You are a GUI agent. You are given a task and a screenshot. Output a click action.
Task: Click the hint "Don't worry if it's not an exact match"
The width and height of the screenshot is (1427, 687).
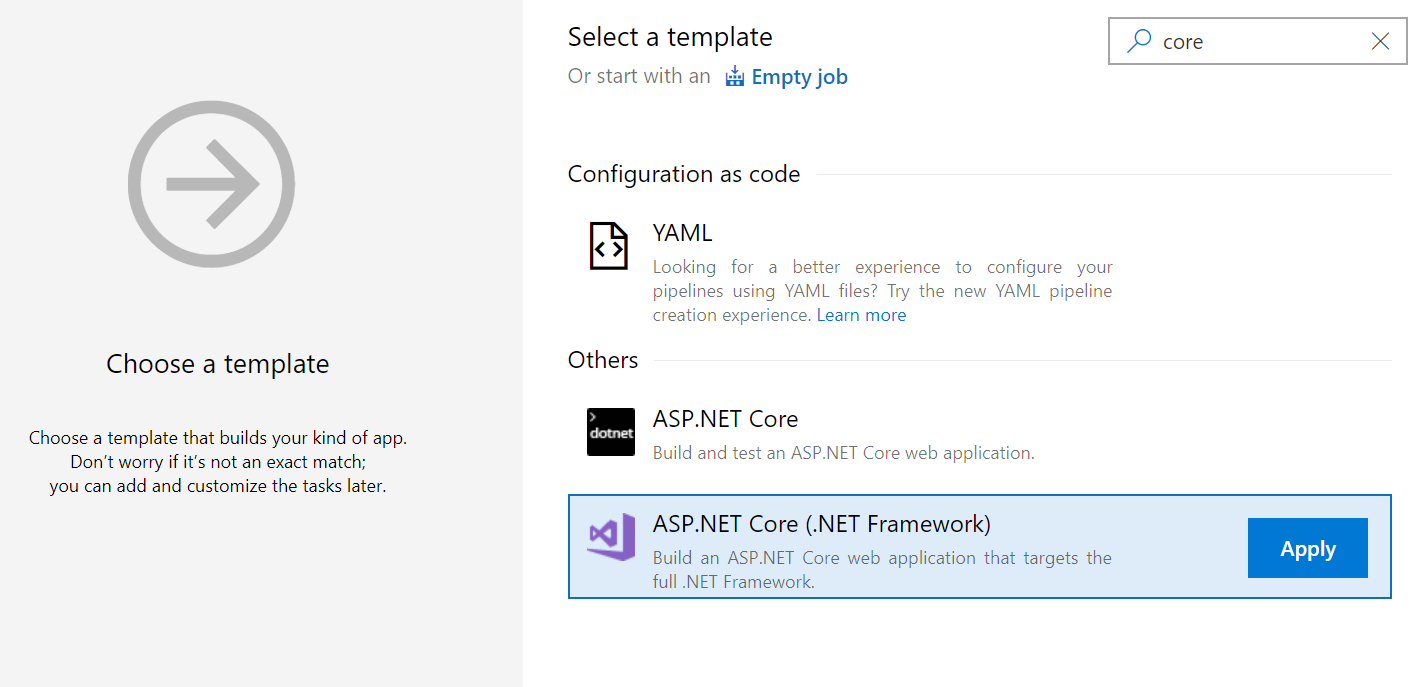click(x=218, y=462)
